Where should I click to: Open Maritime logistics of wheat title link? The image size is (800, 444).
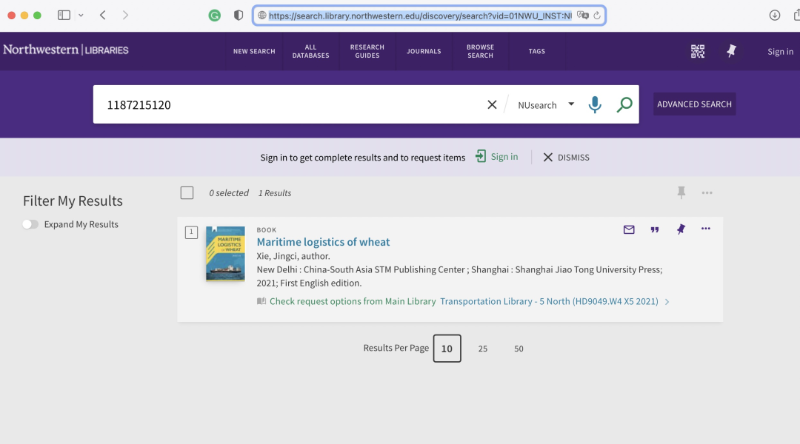[323, 242]
